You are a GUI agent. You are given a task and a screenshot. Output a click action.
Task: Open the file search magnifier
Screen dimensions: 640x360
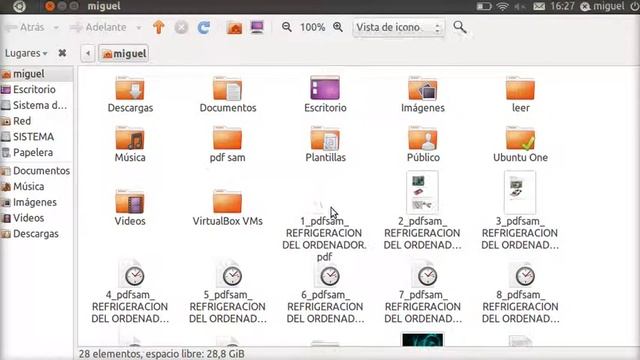coord(460,27)
